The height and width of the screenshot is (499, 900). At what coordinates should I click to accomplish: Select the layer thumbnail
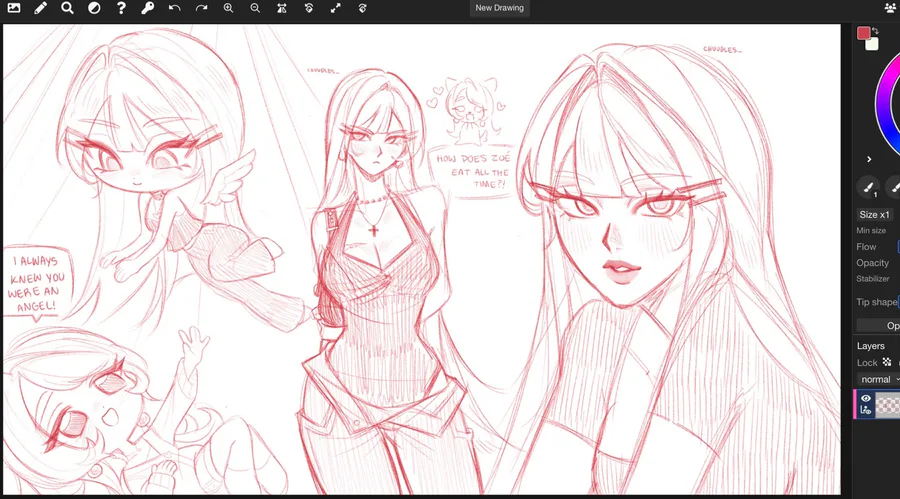coord(887,404)
